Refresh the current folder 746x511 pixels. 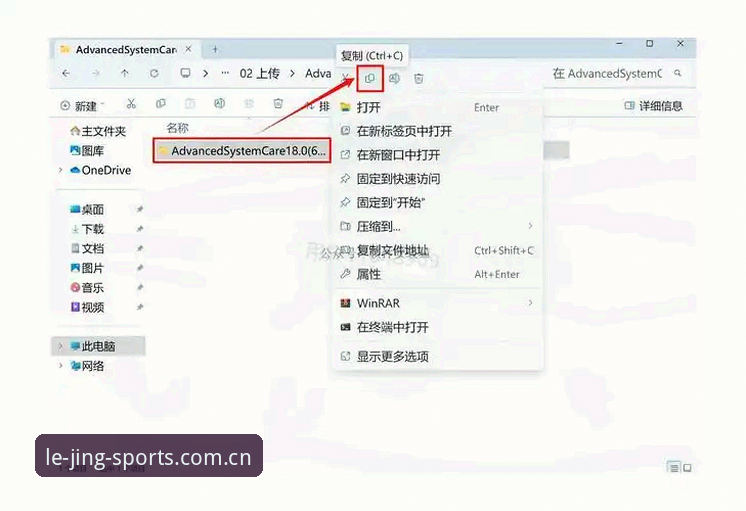tap(154, 73)
